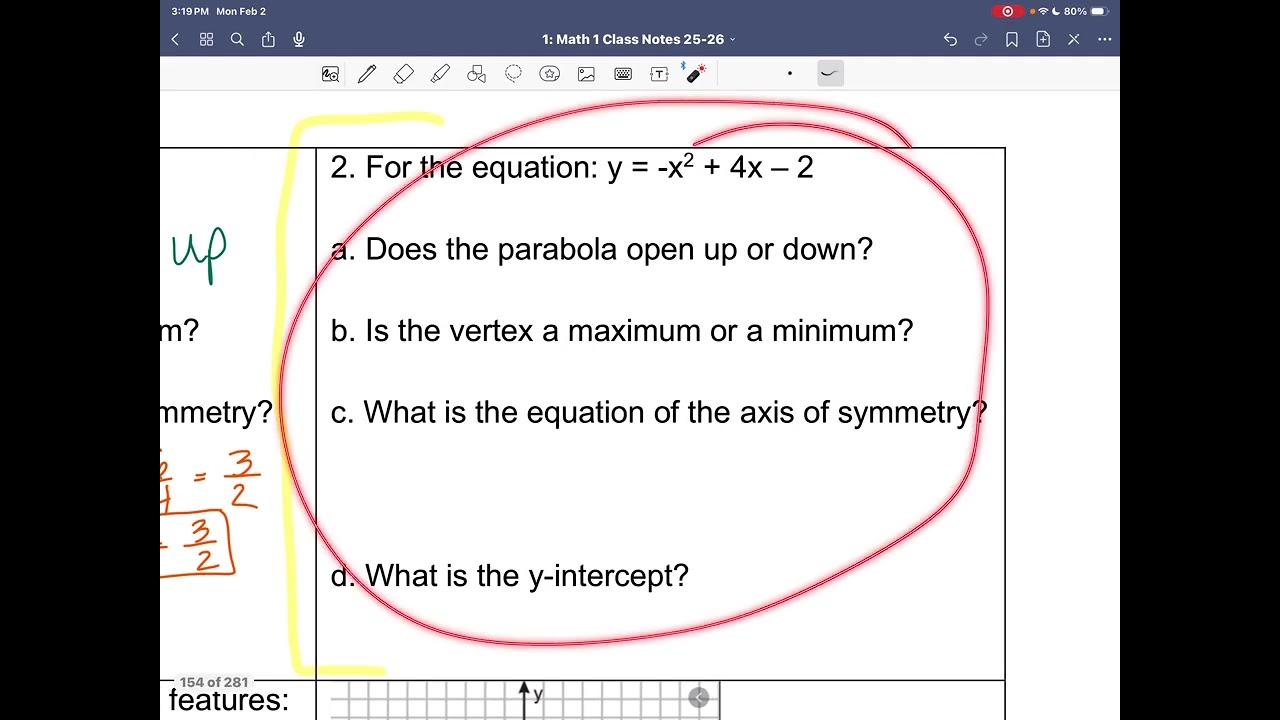Go back with the left chevron
The height and width of the screenshot is (720, 1280).
click(x=175, y=39)
